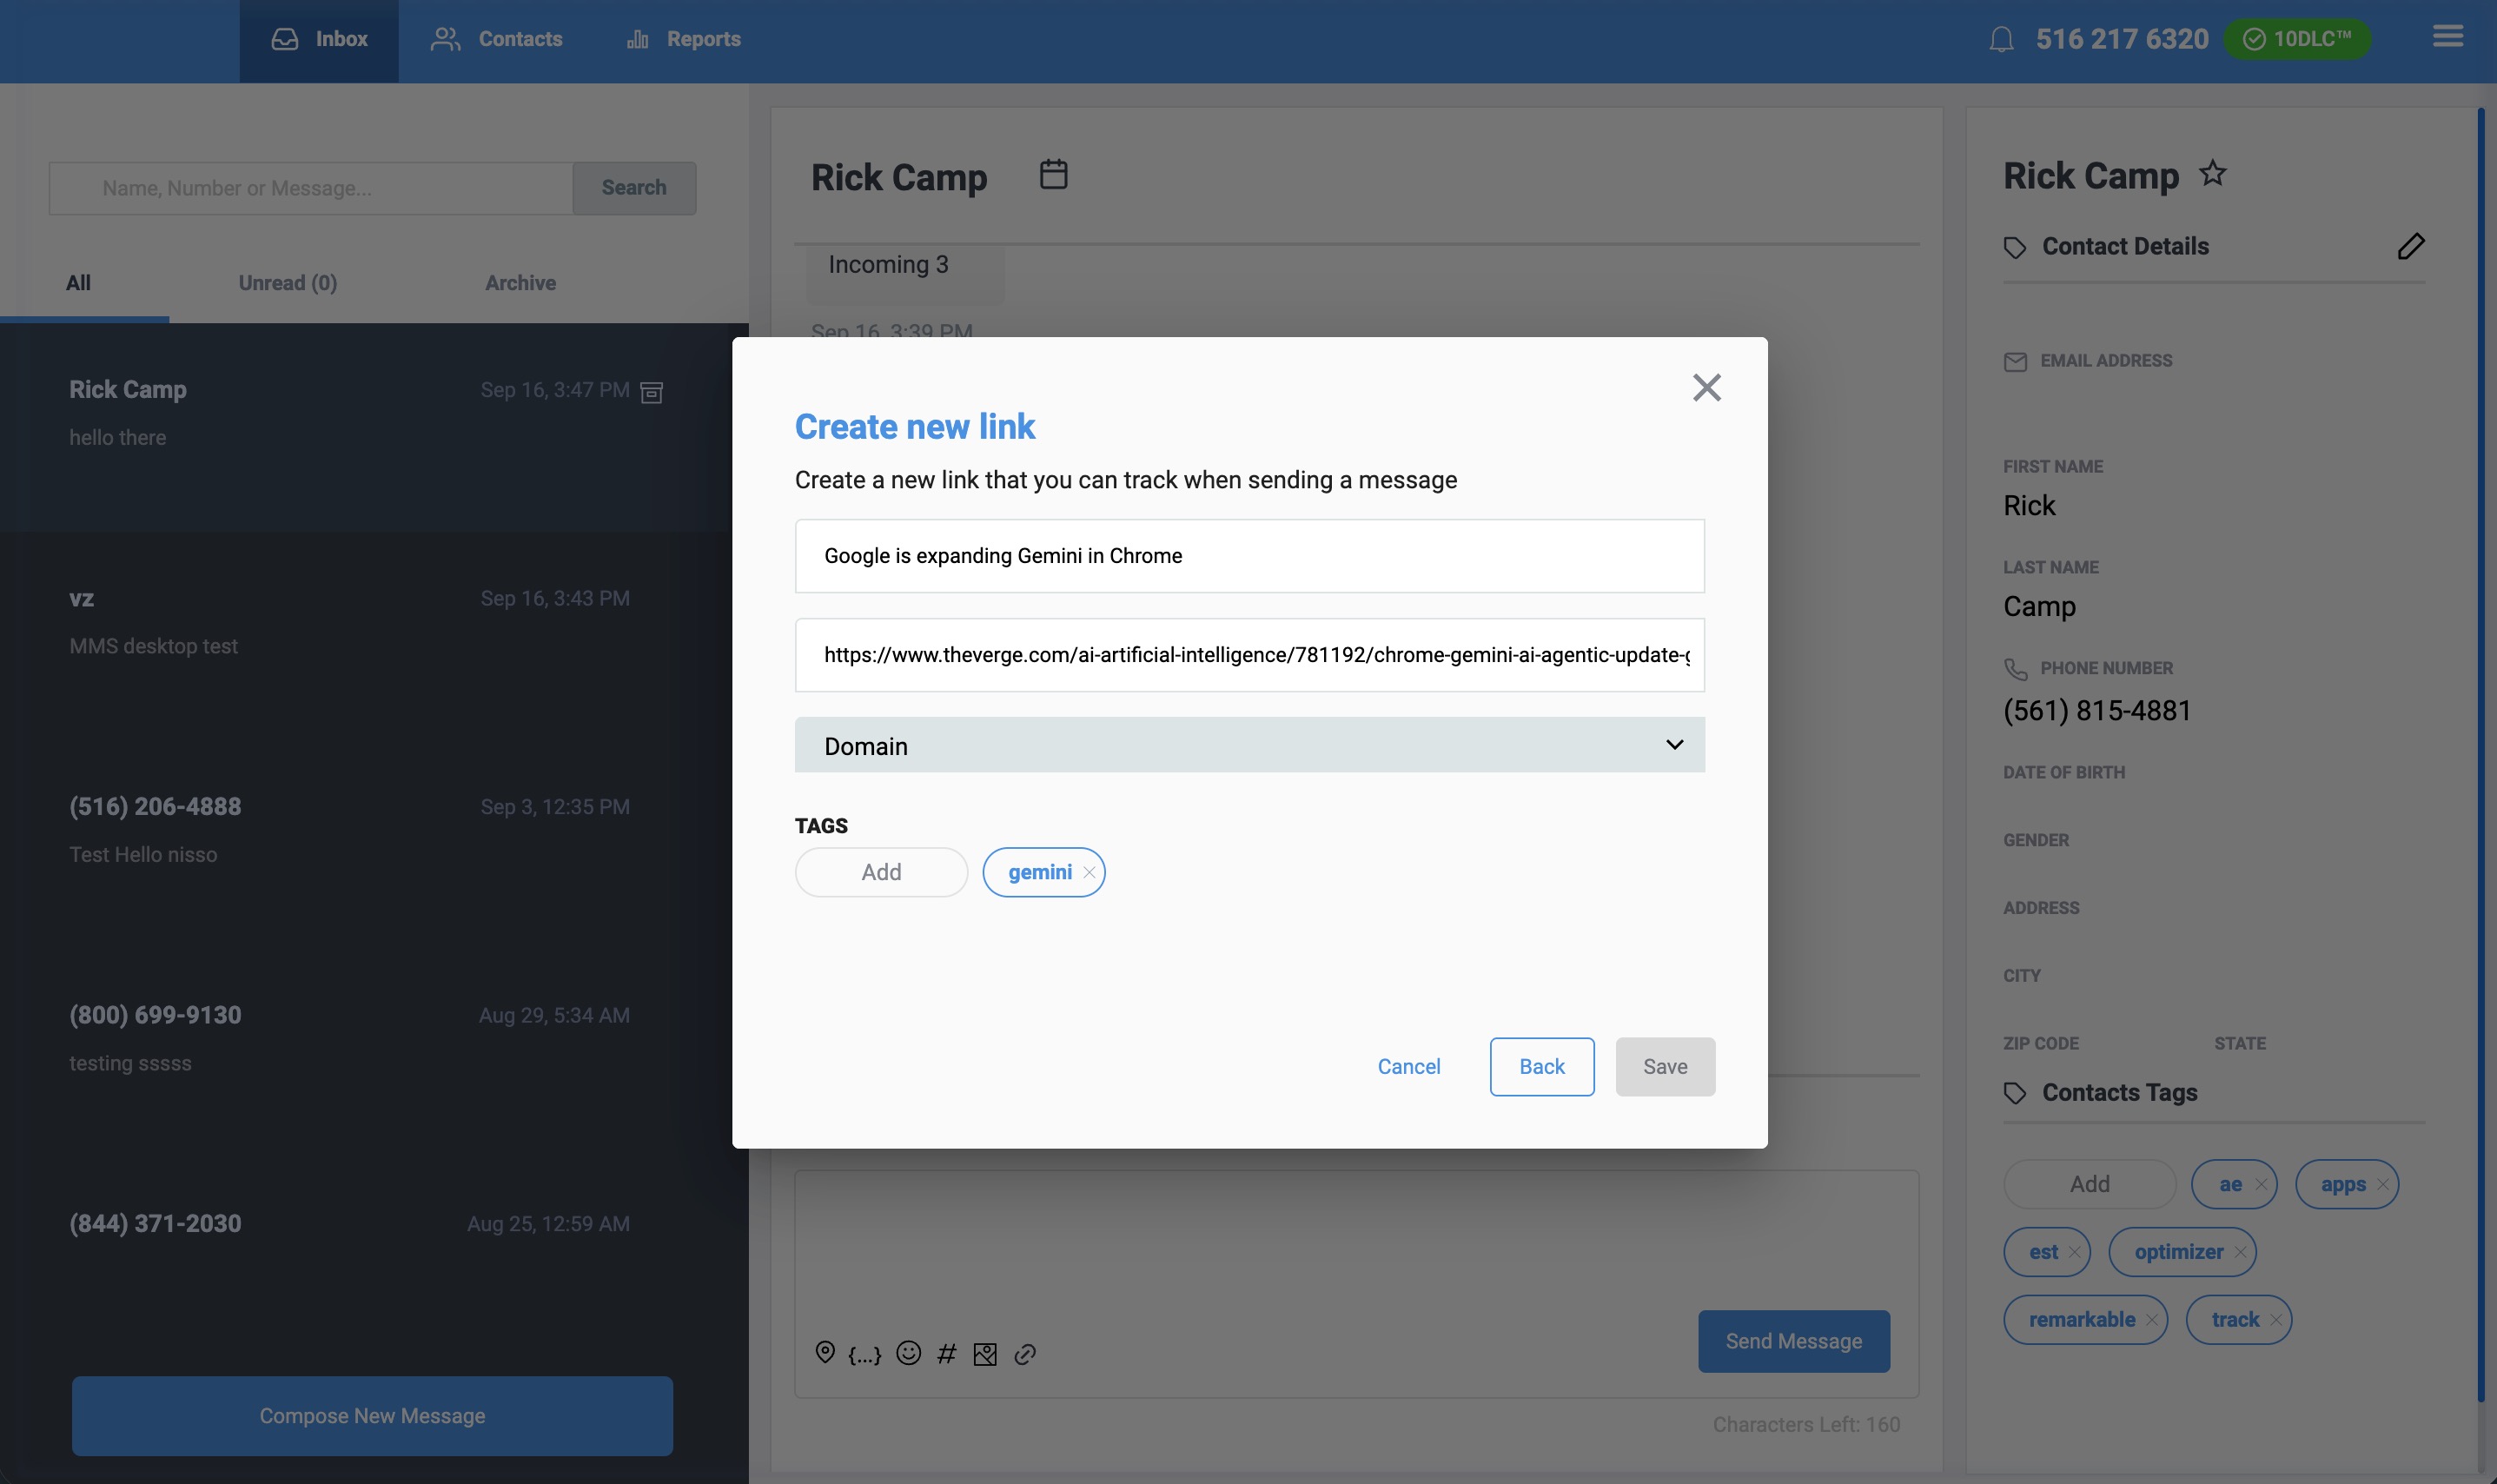Remove the ae contact tag
This screenshot has width=2497, height=1484.
pos(2260,1184)
